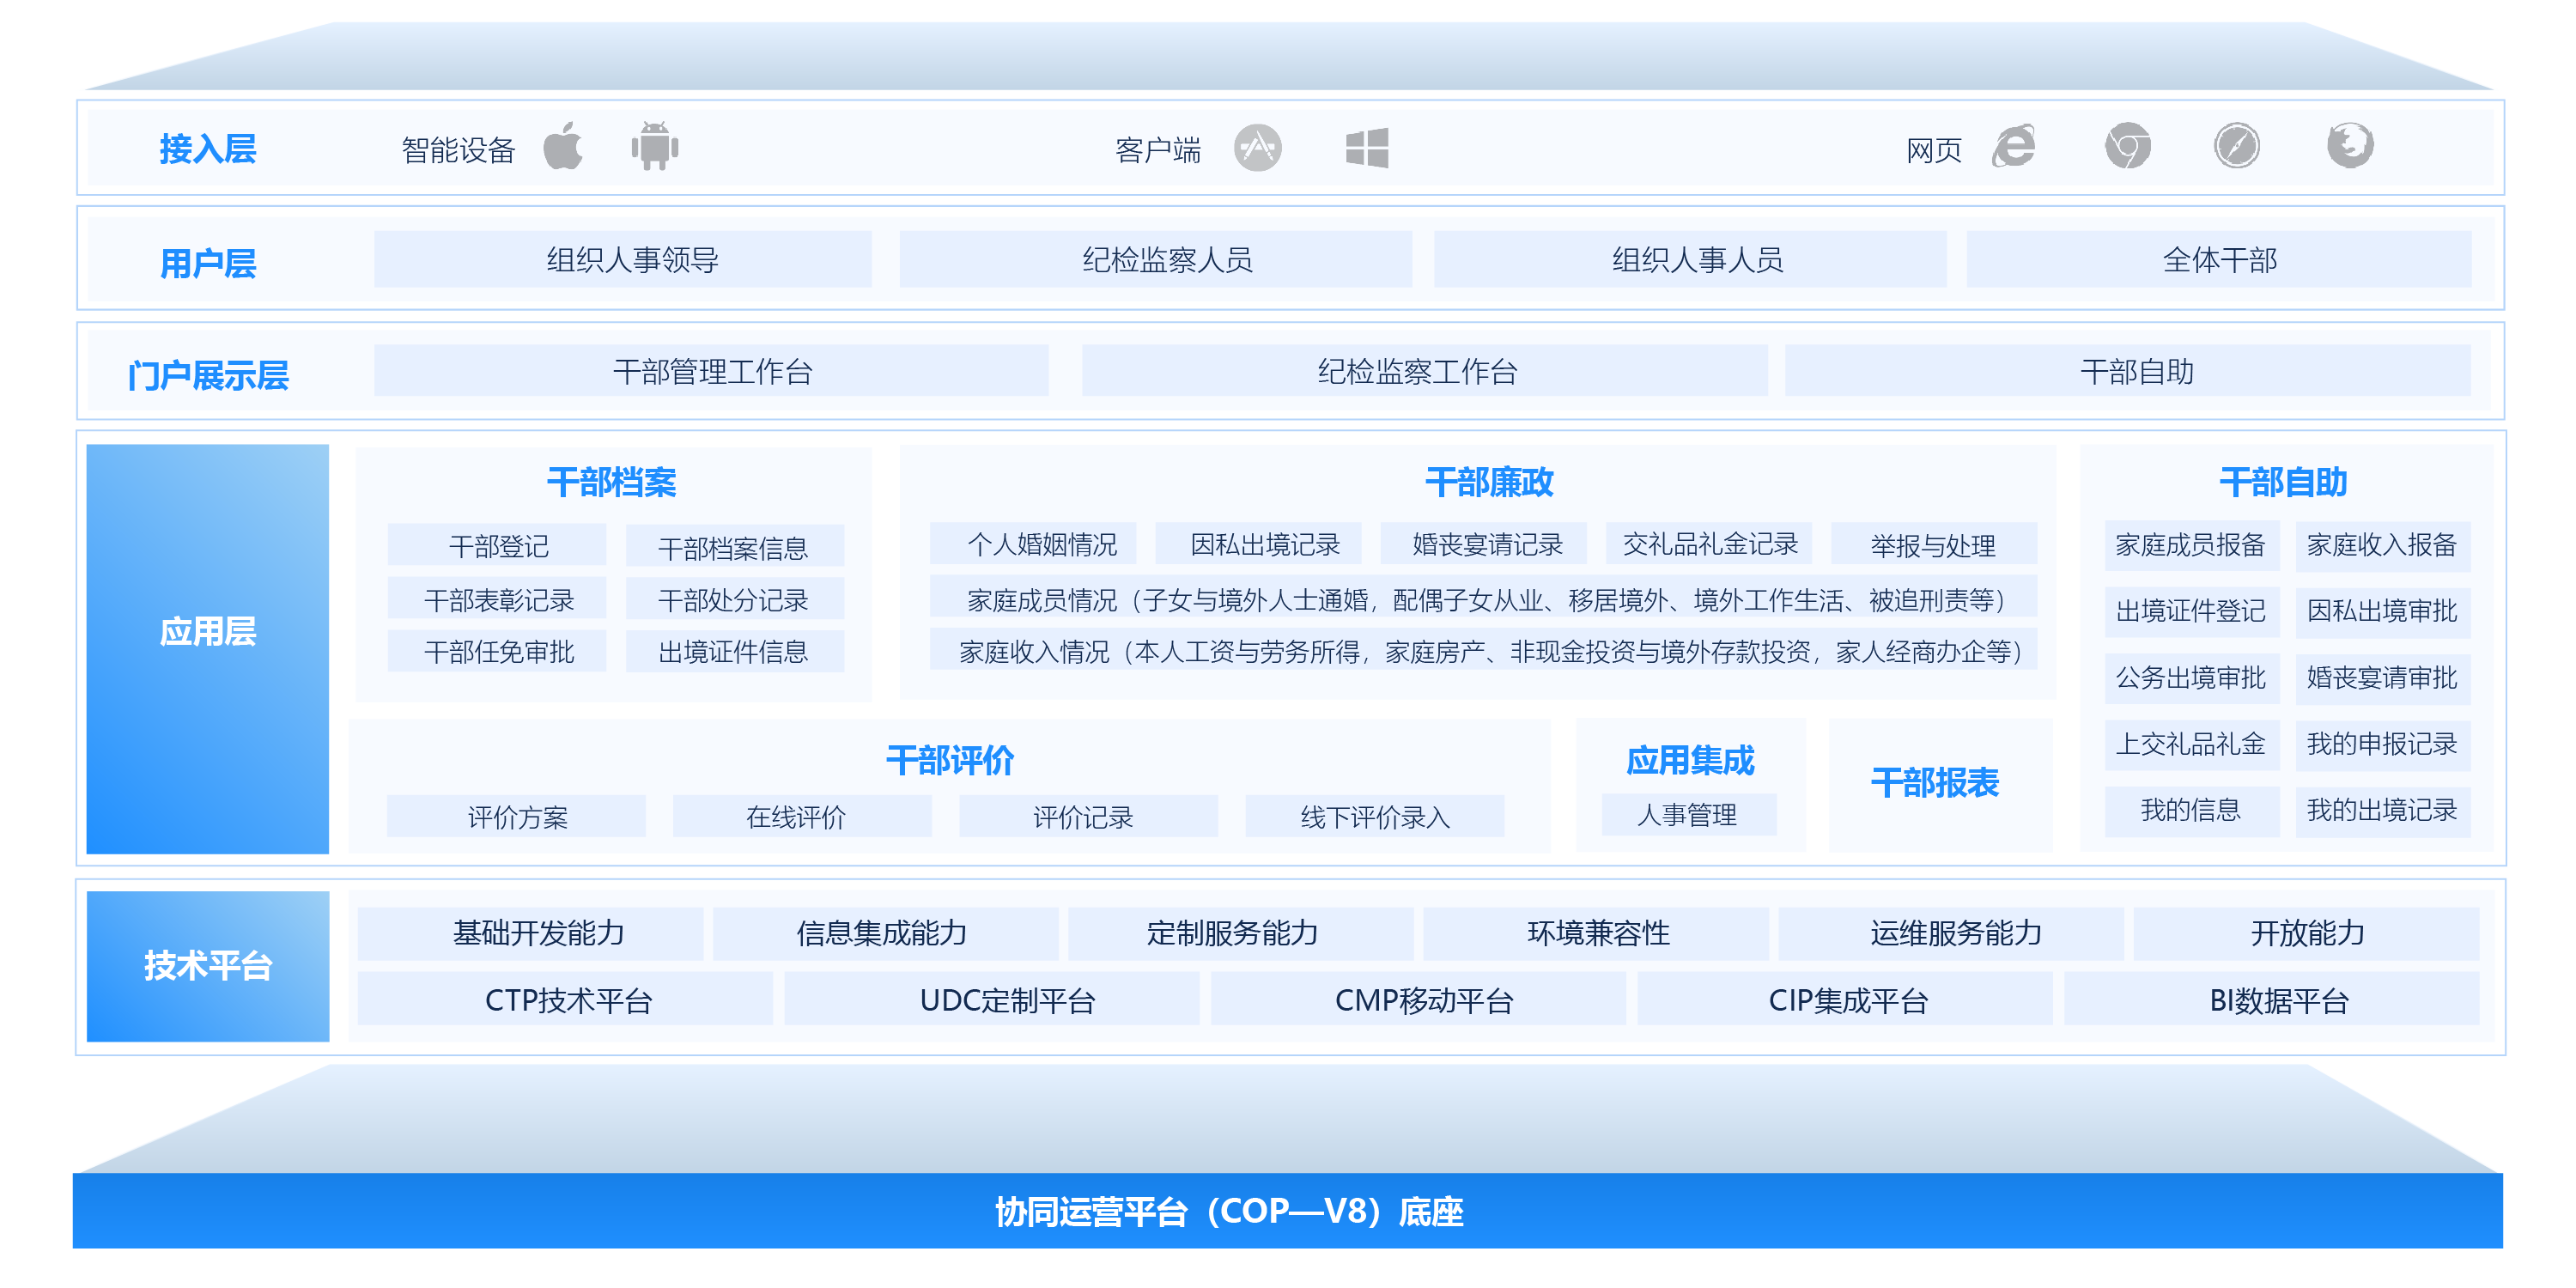This screenshot has height=1288, width=2576.
Task: Open 个人婚姻情况 item
Action: tap(1033, 544)
